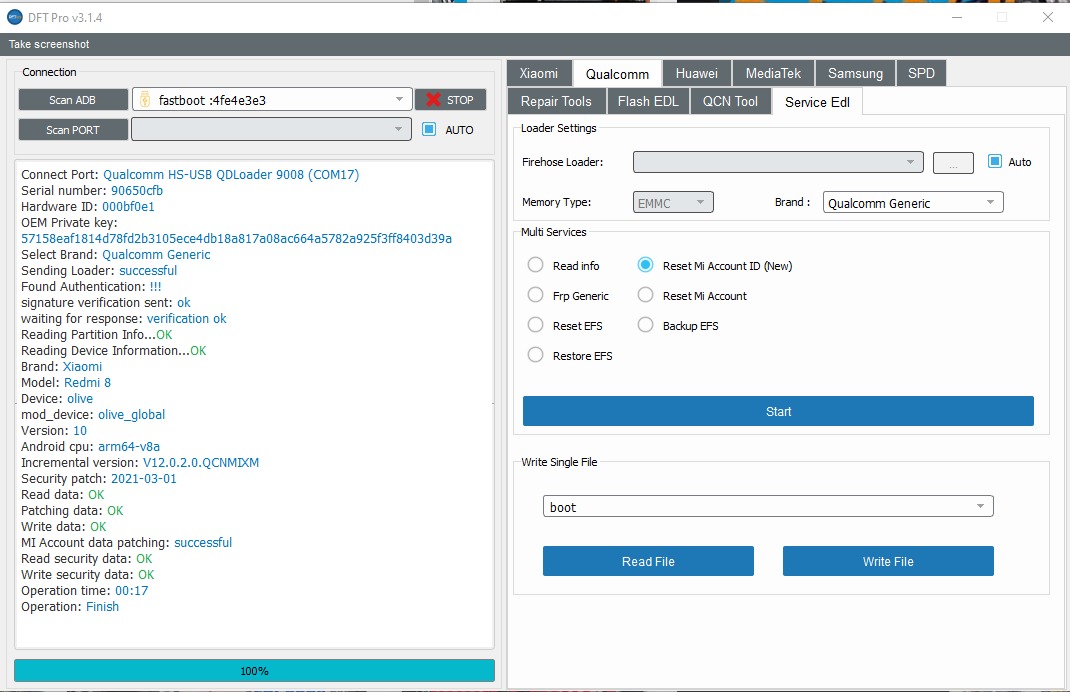The height and width of the screenshot is (692, 1070).
Task: Toggle the AUTO checkbox in Connection
Action: 429,129
